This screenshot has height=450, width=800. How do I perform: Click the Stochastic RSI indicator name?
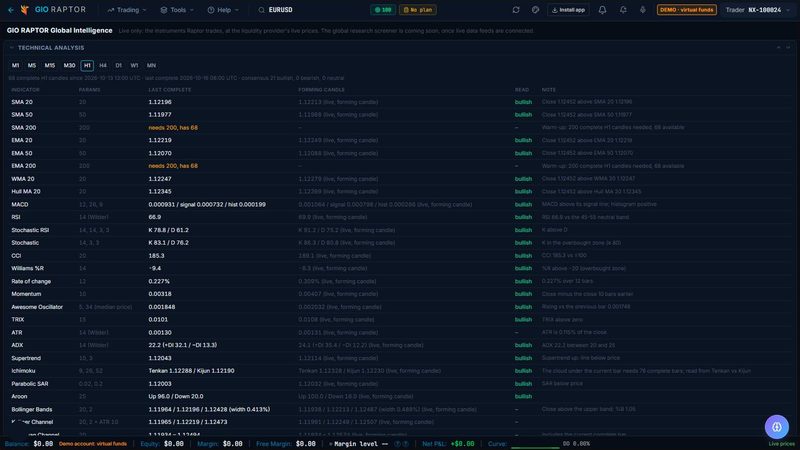click(x=30, y=230)
